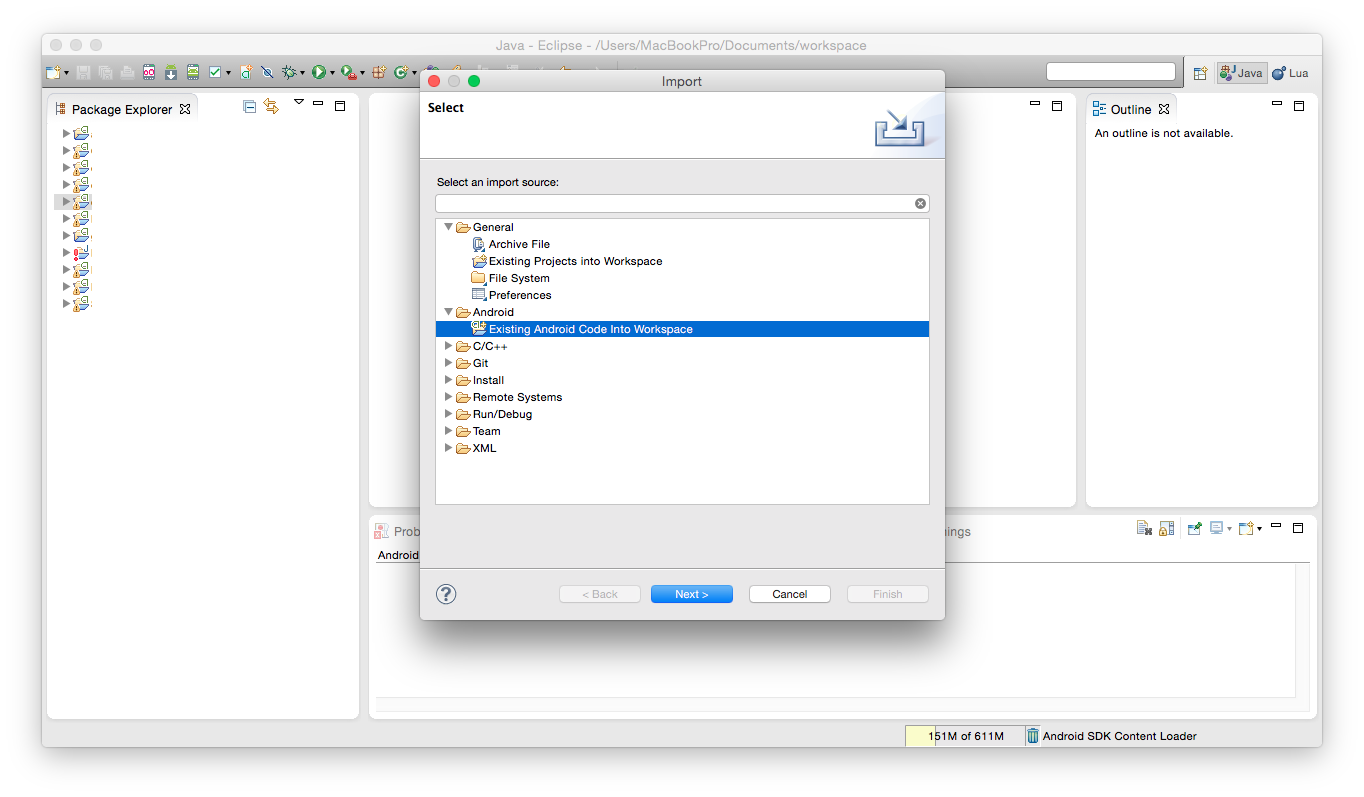Open the Android Virtual Device Manager icon

[193, 73]
